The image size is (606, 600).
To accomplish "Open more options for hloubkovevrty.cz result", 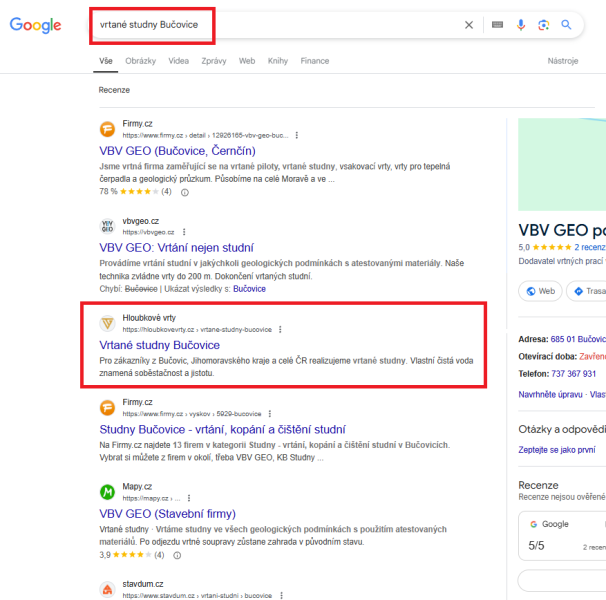I will coord(280,329).
